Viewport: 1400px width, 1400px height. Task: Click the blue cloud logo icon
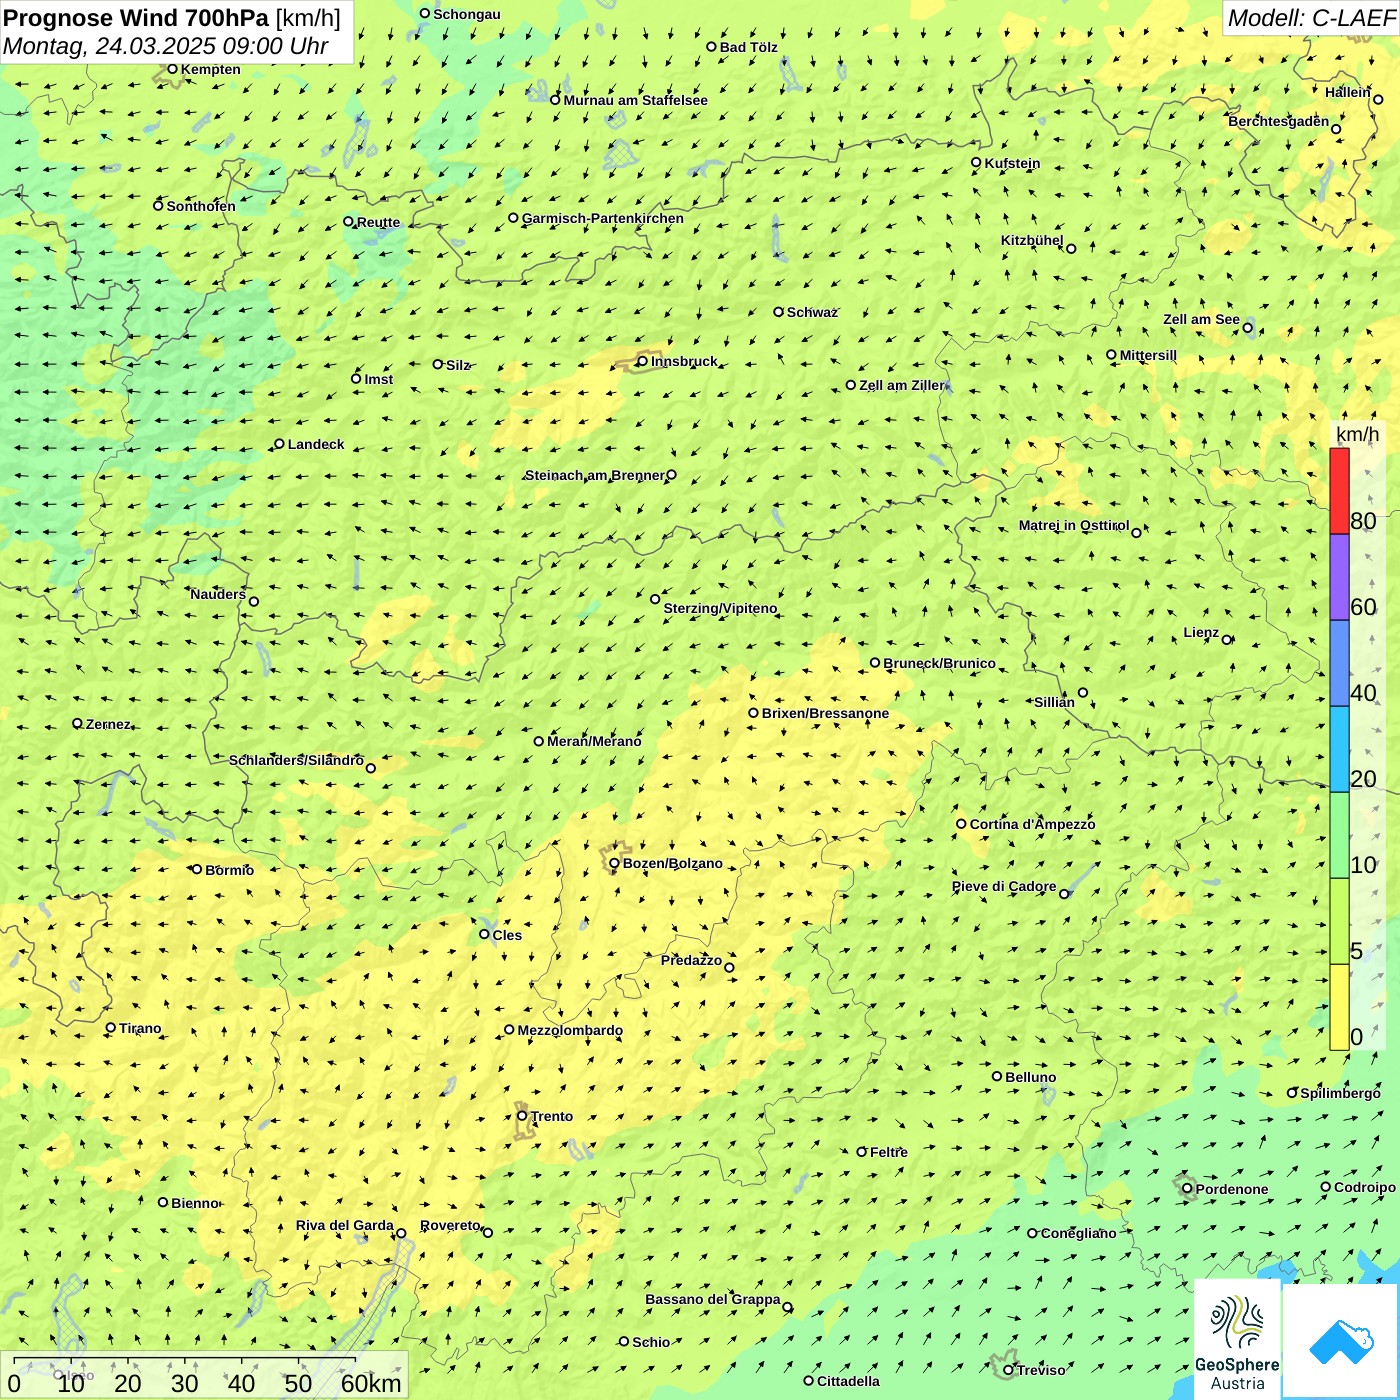coord(1340,1341)
